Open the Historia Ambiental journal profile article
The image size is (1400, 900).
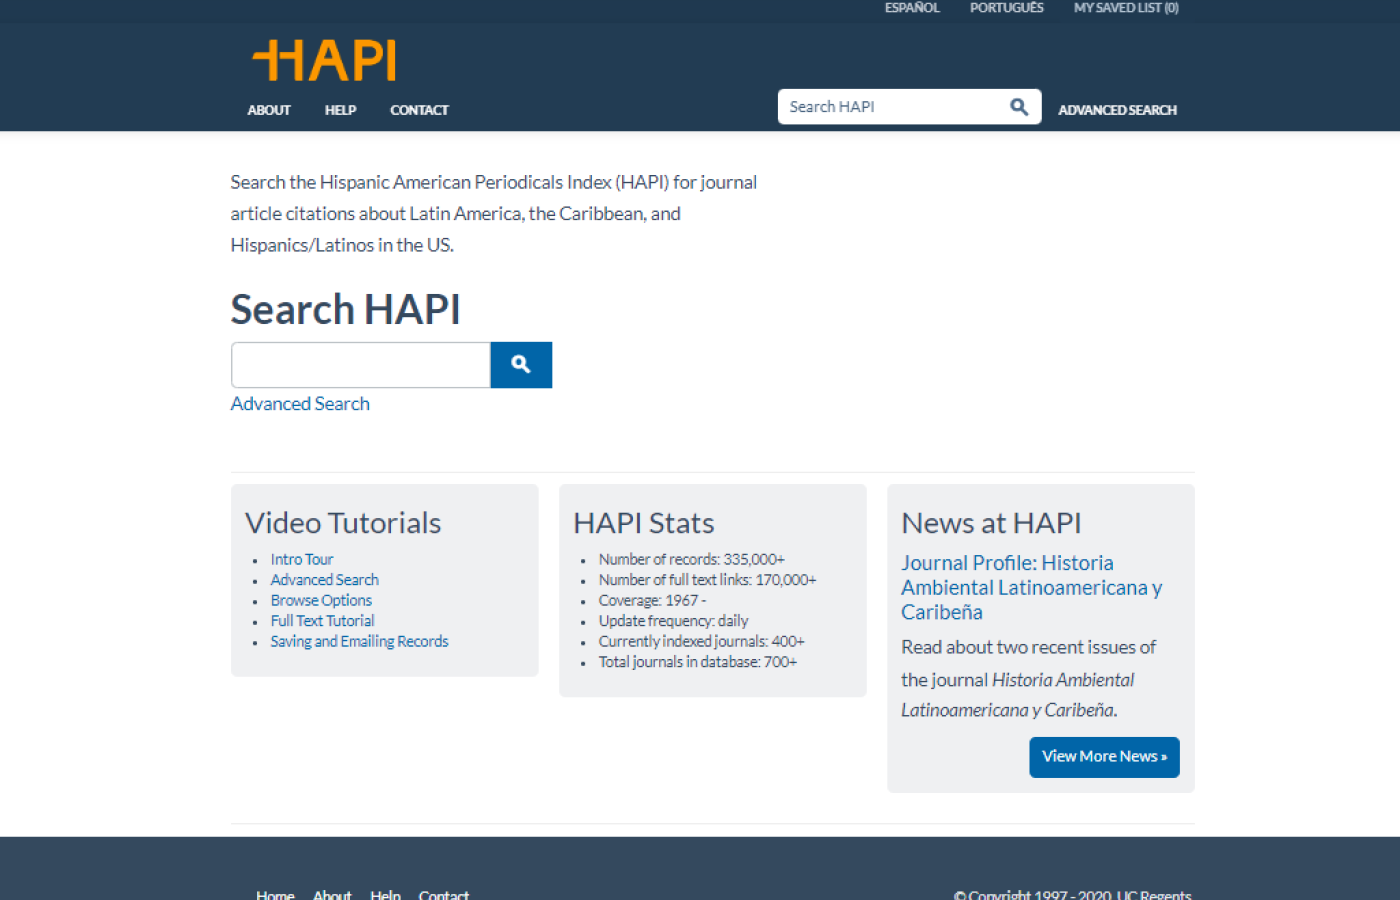[1031, 587]
